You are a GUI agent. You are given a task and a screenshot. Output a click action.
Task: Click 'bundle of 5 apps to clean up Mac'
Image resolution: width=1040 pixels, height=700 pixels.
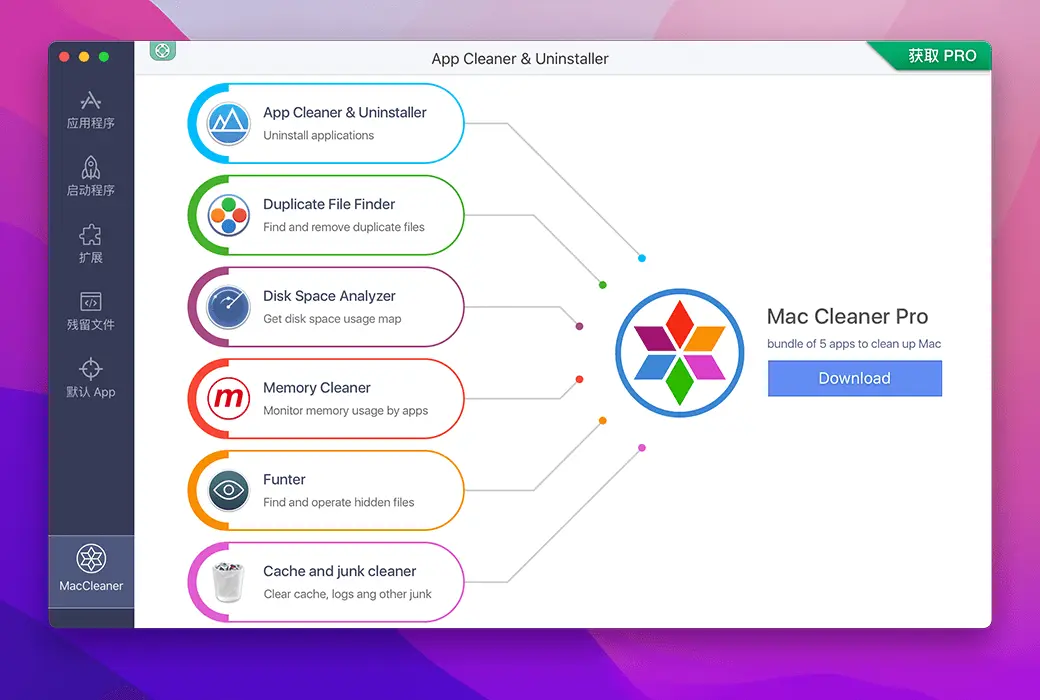point(854,344)
